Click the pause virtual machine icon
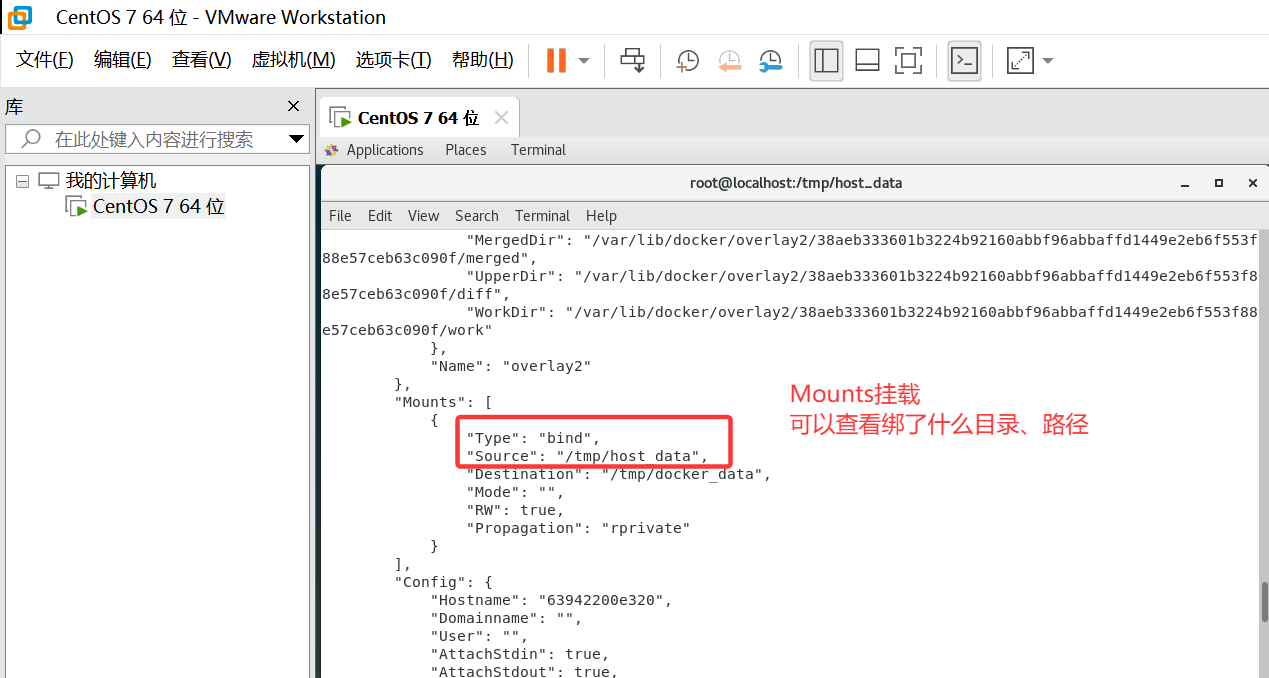Viewport: 1269px width, 678px height. [556, 60]
